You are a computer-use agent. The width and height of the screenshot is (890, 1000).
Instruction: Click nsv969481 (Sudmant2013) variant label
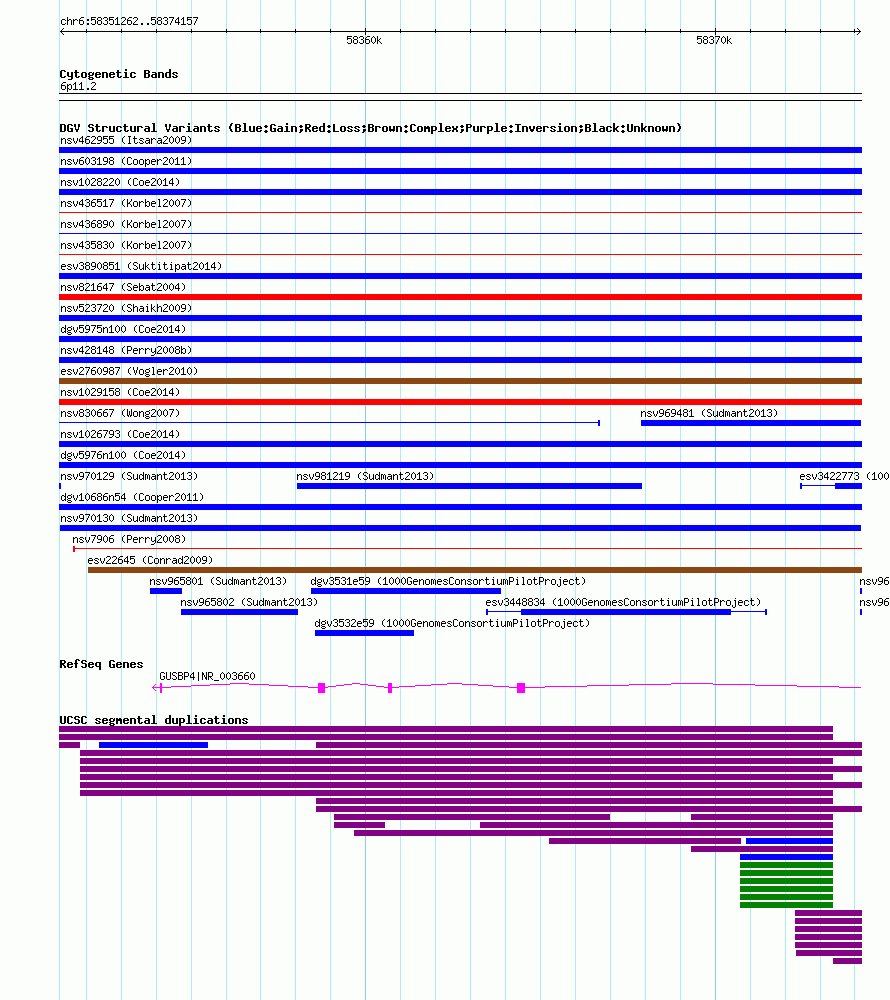(709, 414)
